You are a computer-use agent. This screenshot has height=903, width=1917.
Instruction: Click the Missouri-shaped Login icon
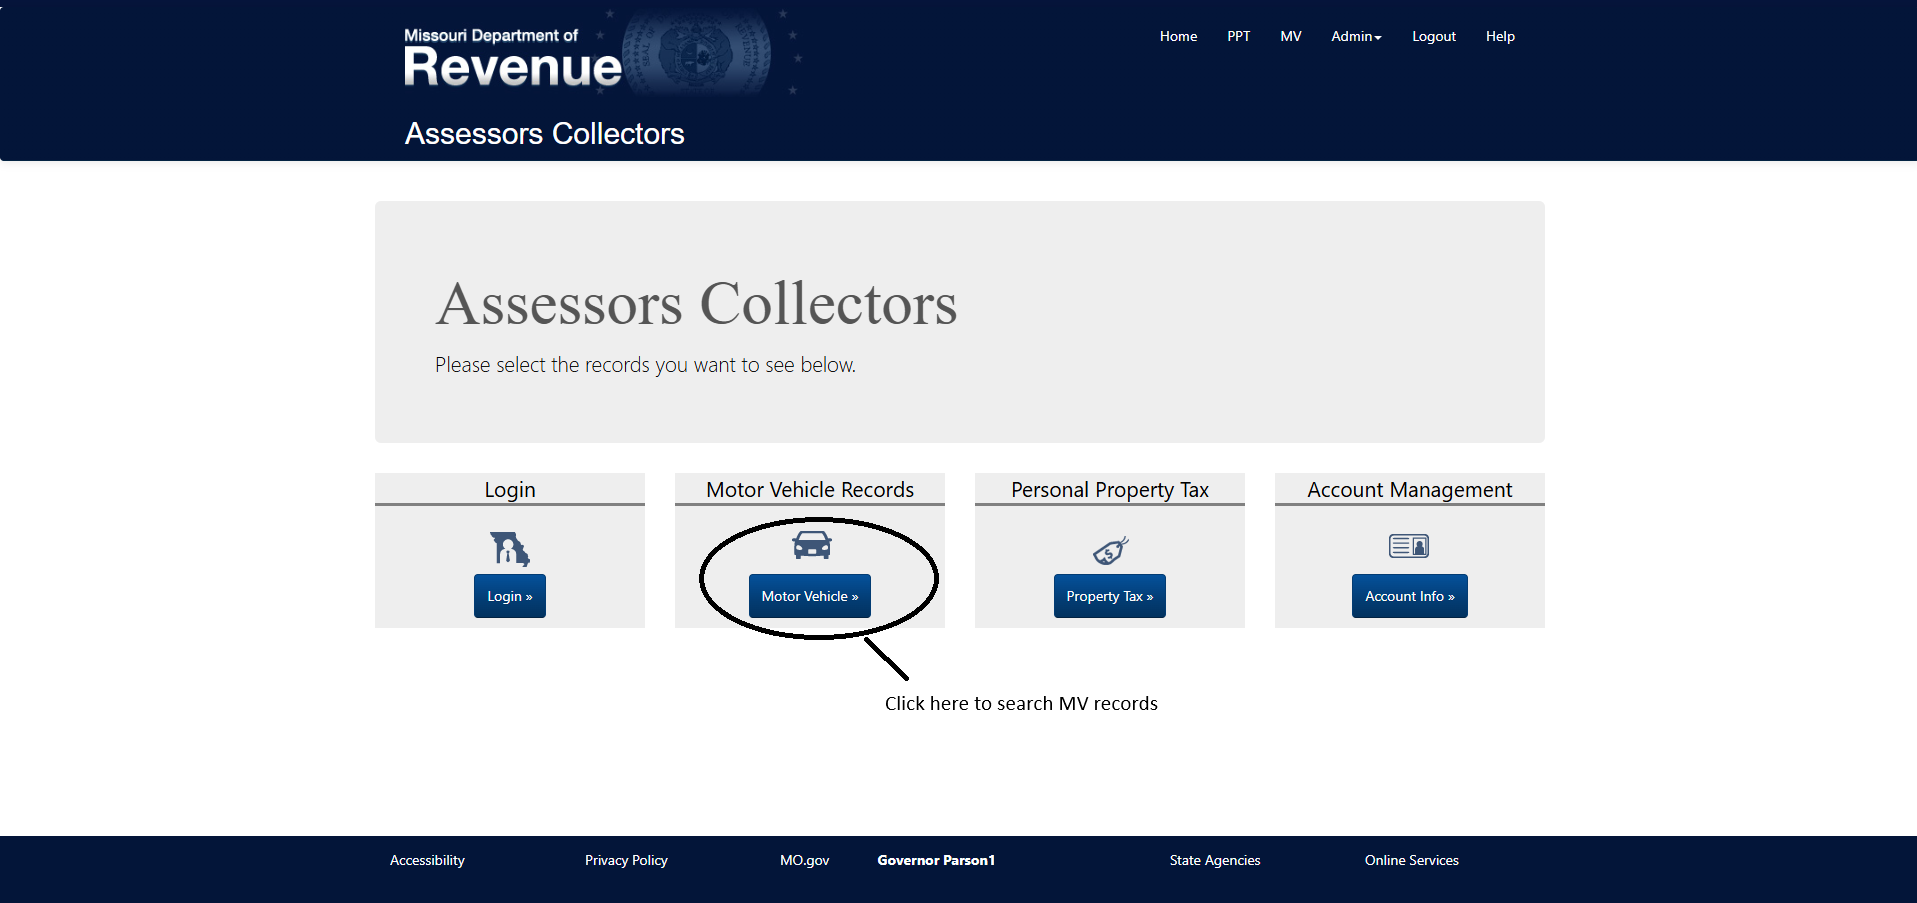[510, 548]
